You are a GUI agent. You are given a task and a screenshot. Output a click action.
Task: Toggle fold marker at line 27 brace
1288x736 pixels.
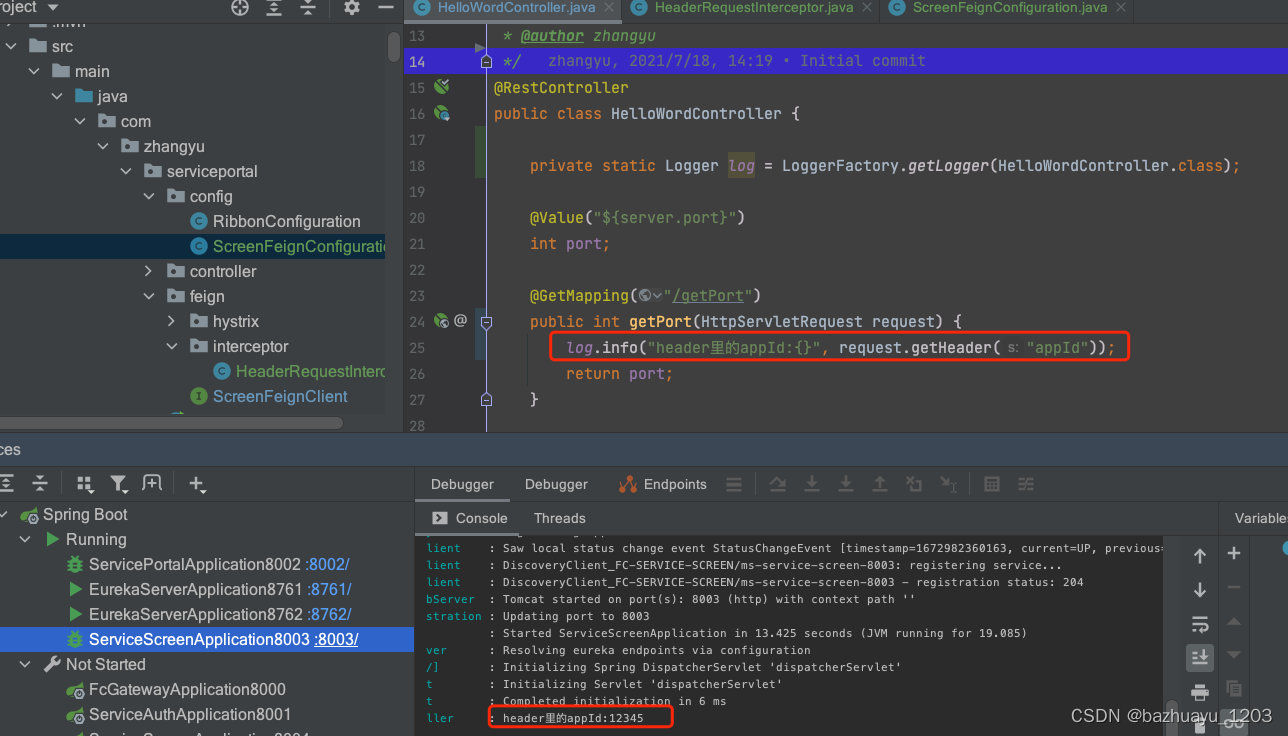tap(486, 399)
